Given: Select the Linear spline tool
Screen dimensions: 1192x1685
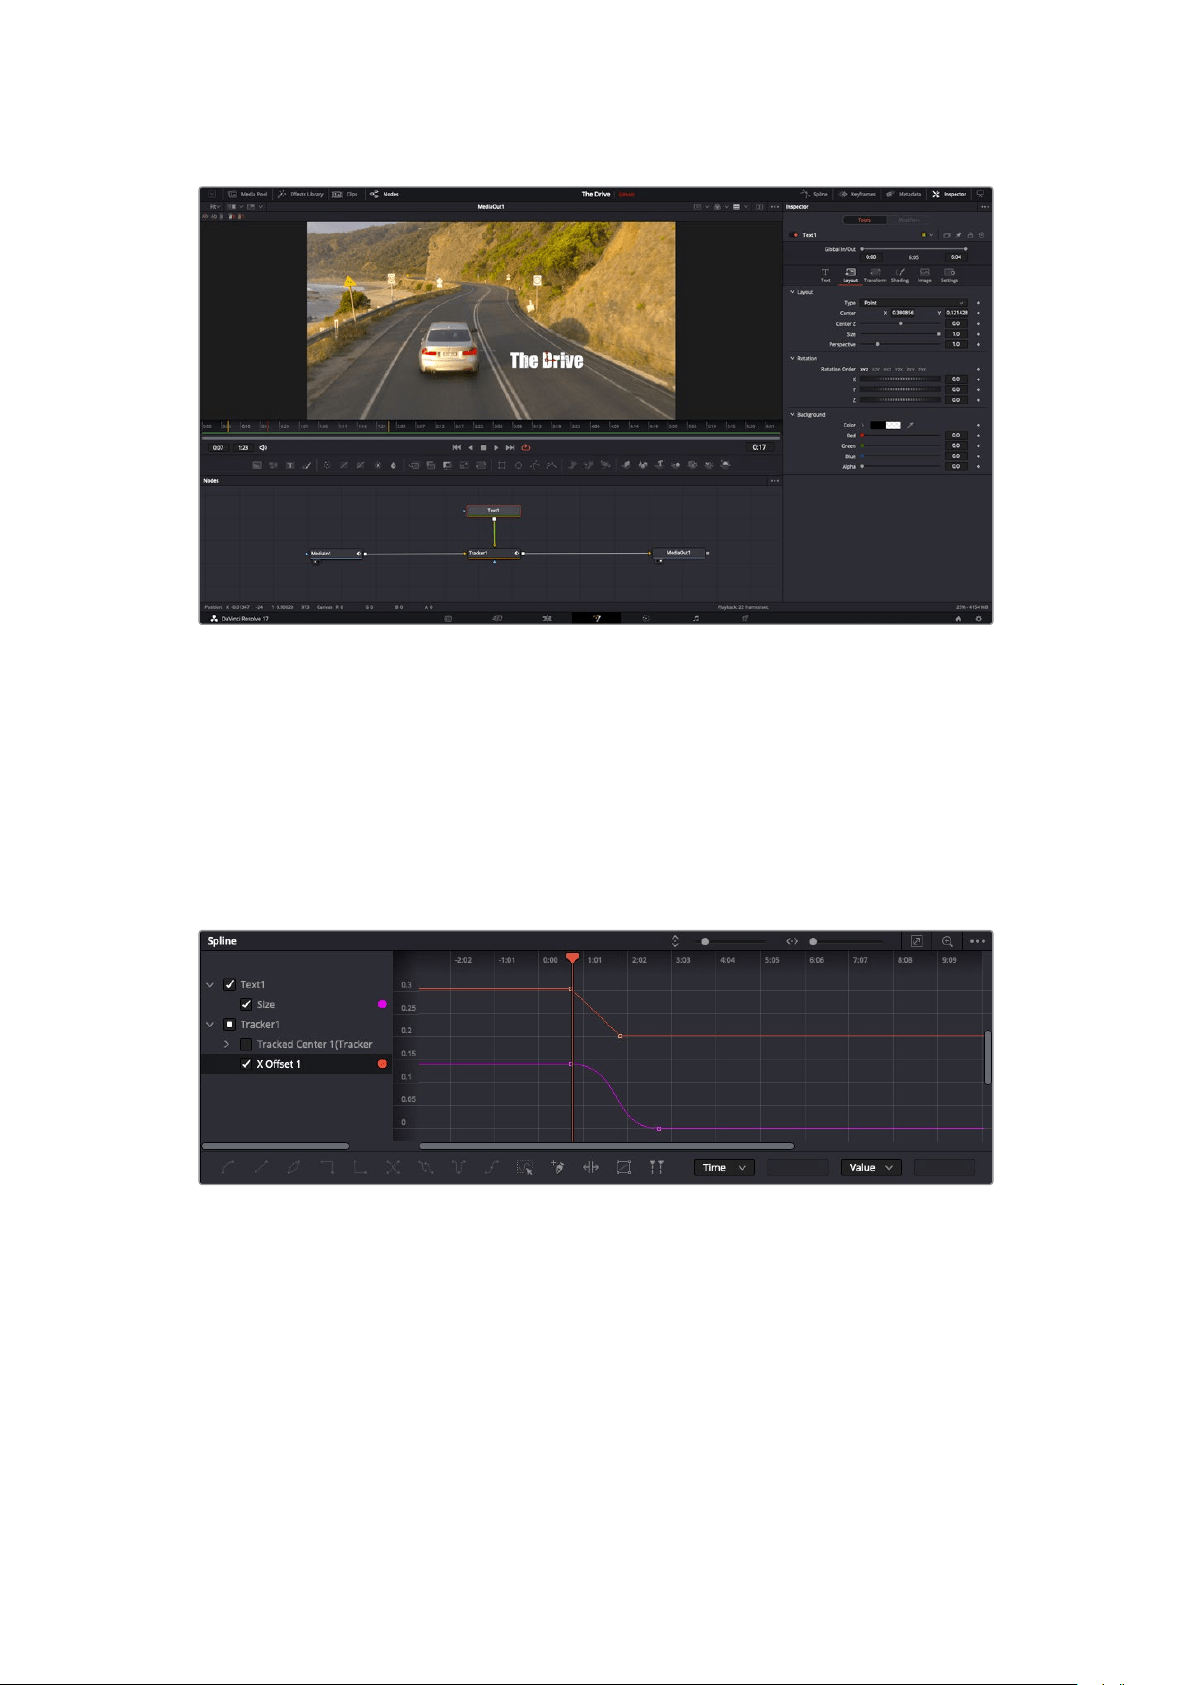Looking at the screenshot, I should tap(261, 1167).
